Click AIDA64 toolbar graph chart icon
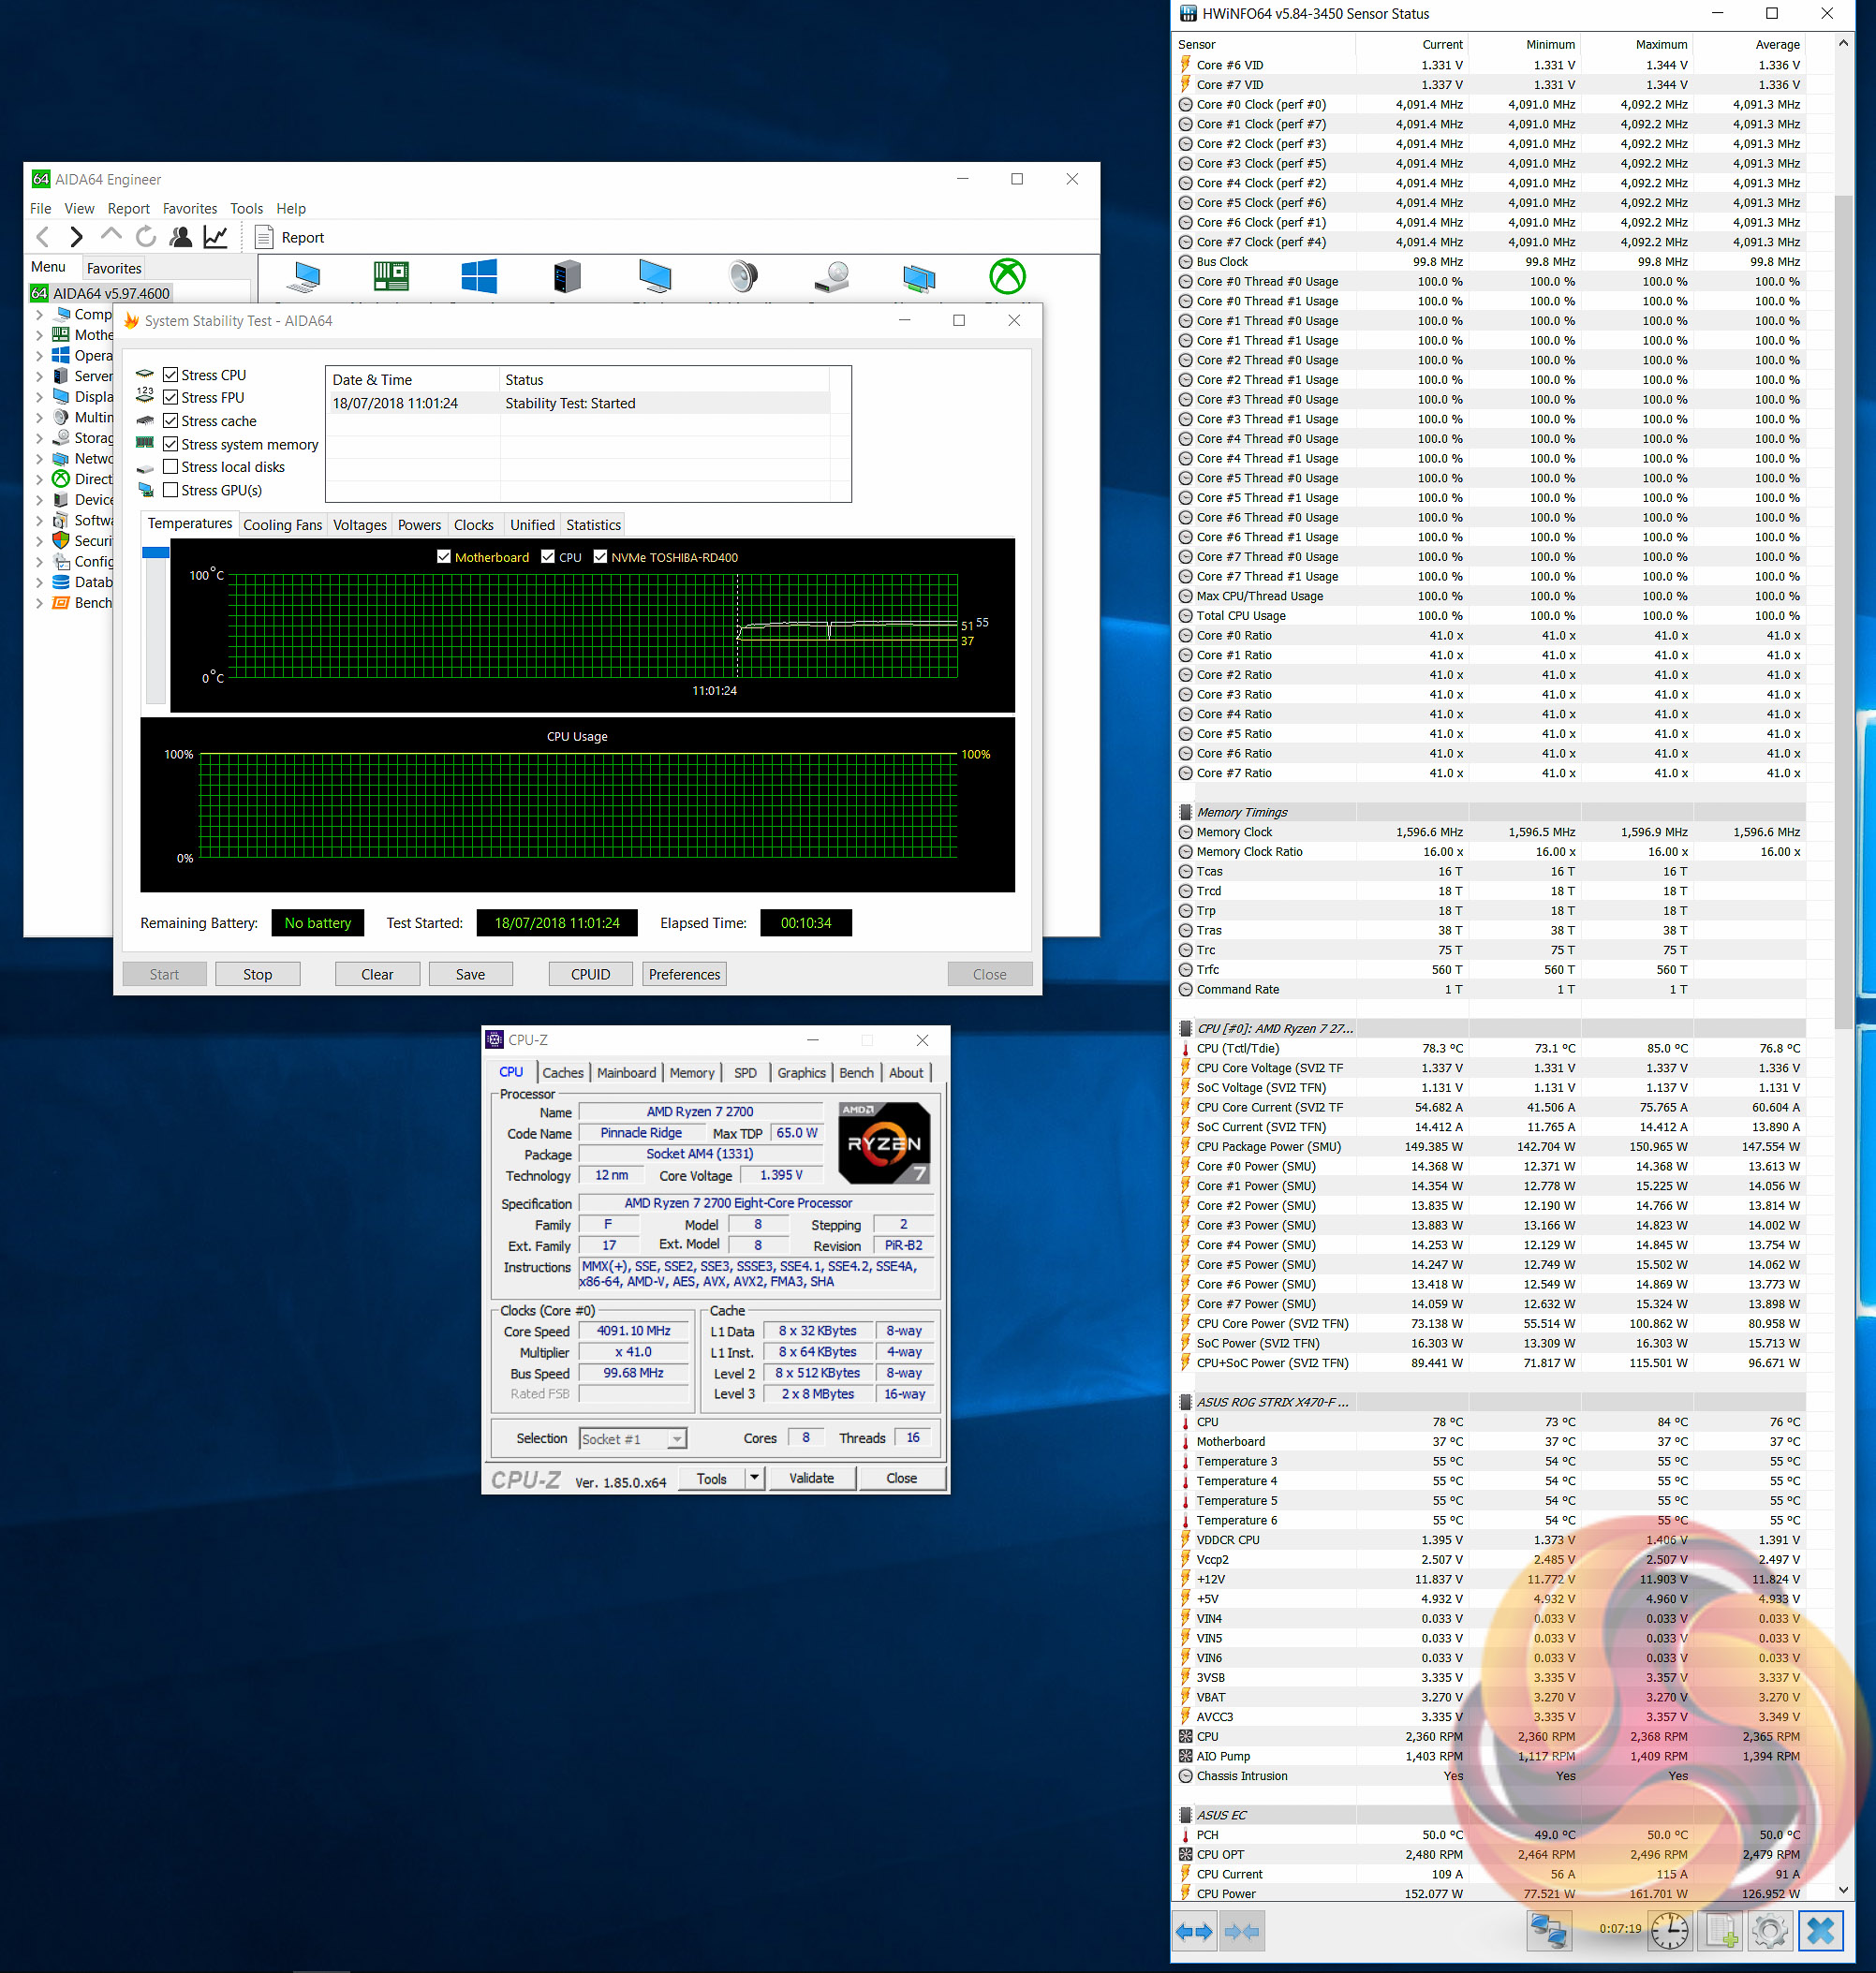This screenshot has height=1973, width=1876. 215,237
